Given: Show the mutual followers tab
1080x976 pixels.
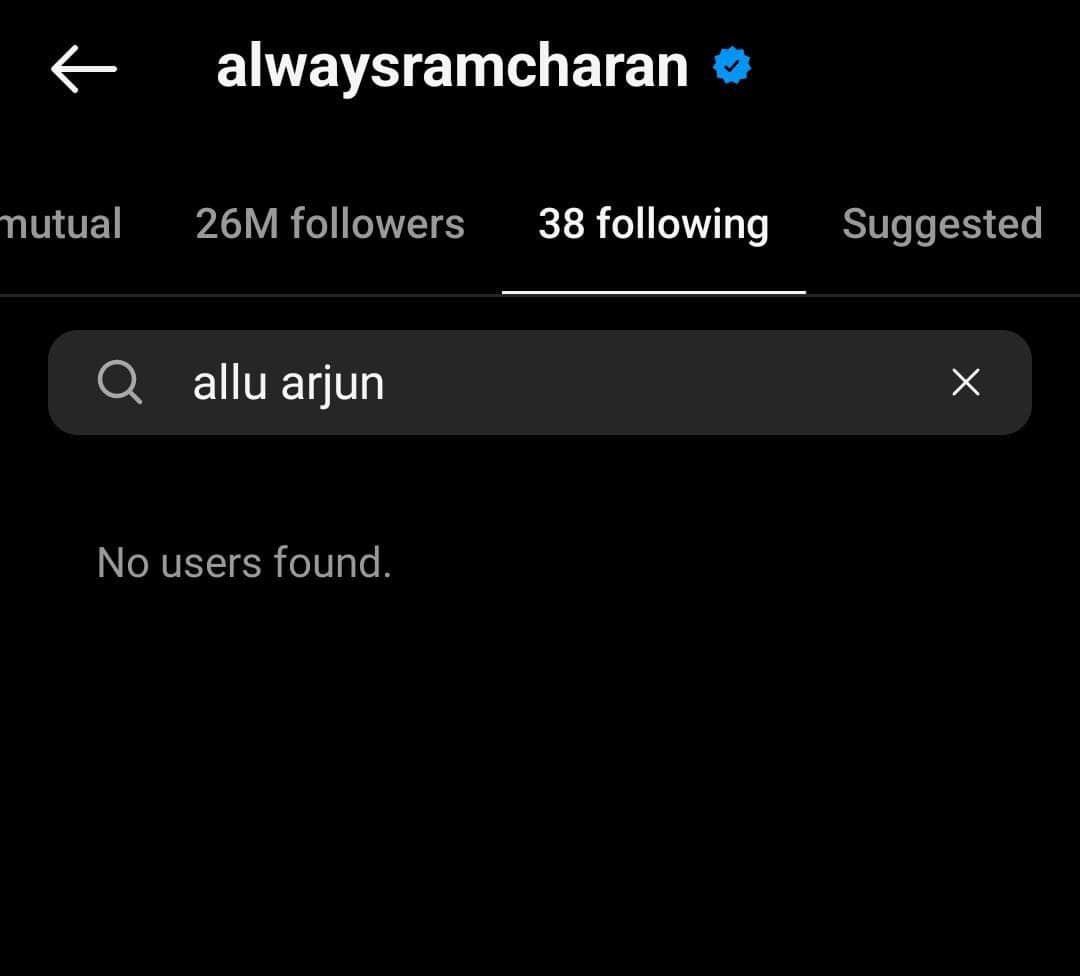Looking at the screenshot, I should tap(61, 224).
